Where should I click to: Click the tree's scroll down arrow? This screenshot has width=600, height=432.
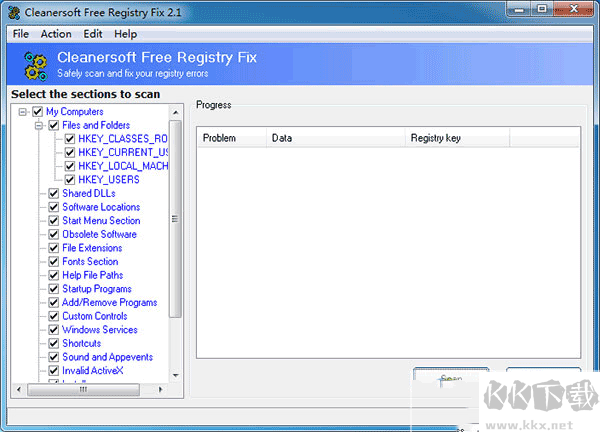(x=176, y=375)
